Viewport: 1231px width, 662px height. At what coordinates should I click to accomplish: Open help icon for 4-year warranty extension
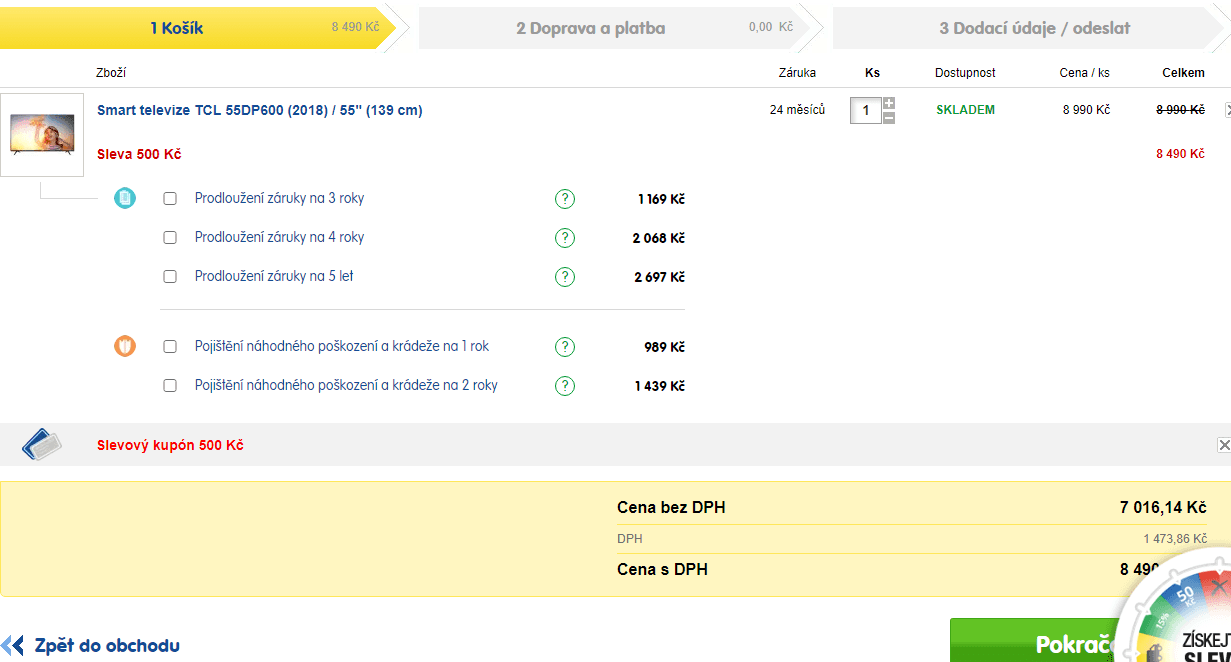coord(565,238)
